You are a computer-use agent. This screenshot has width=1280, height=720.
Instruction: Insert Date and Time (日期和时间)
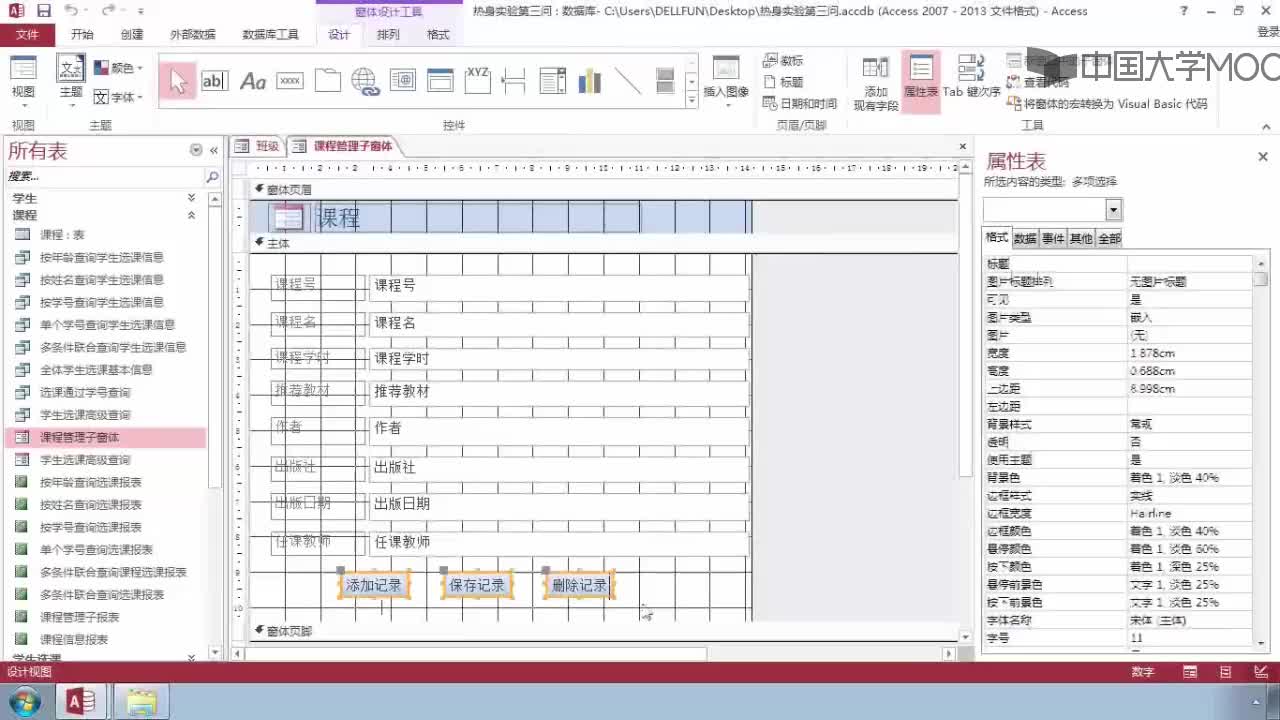coord(800,104)
